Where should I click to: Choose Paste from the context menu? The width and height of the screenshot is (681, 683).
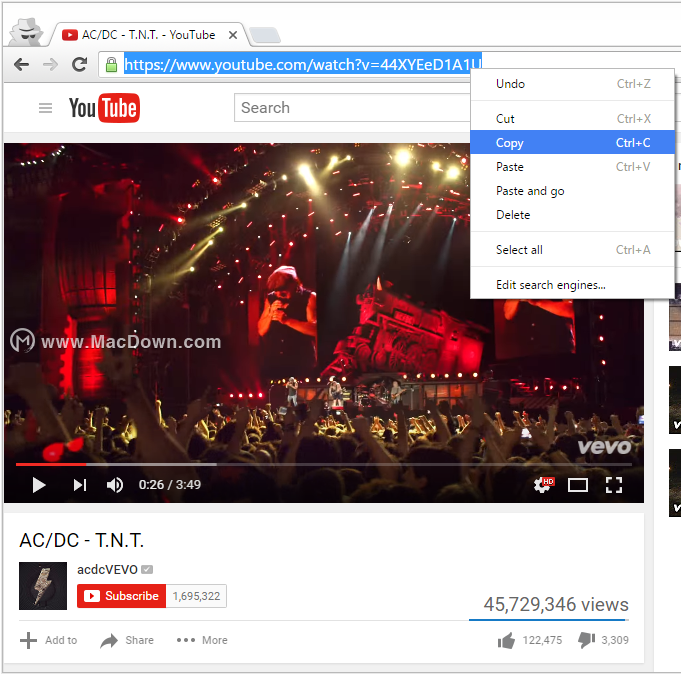pos(573,166)
